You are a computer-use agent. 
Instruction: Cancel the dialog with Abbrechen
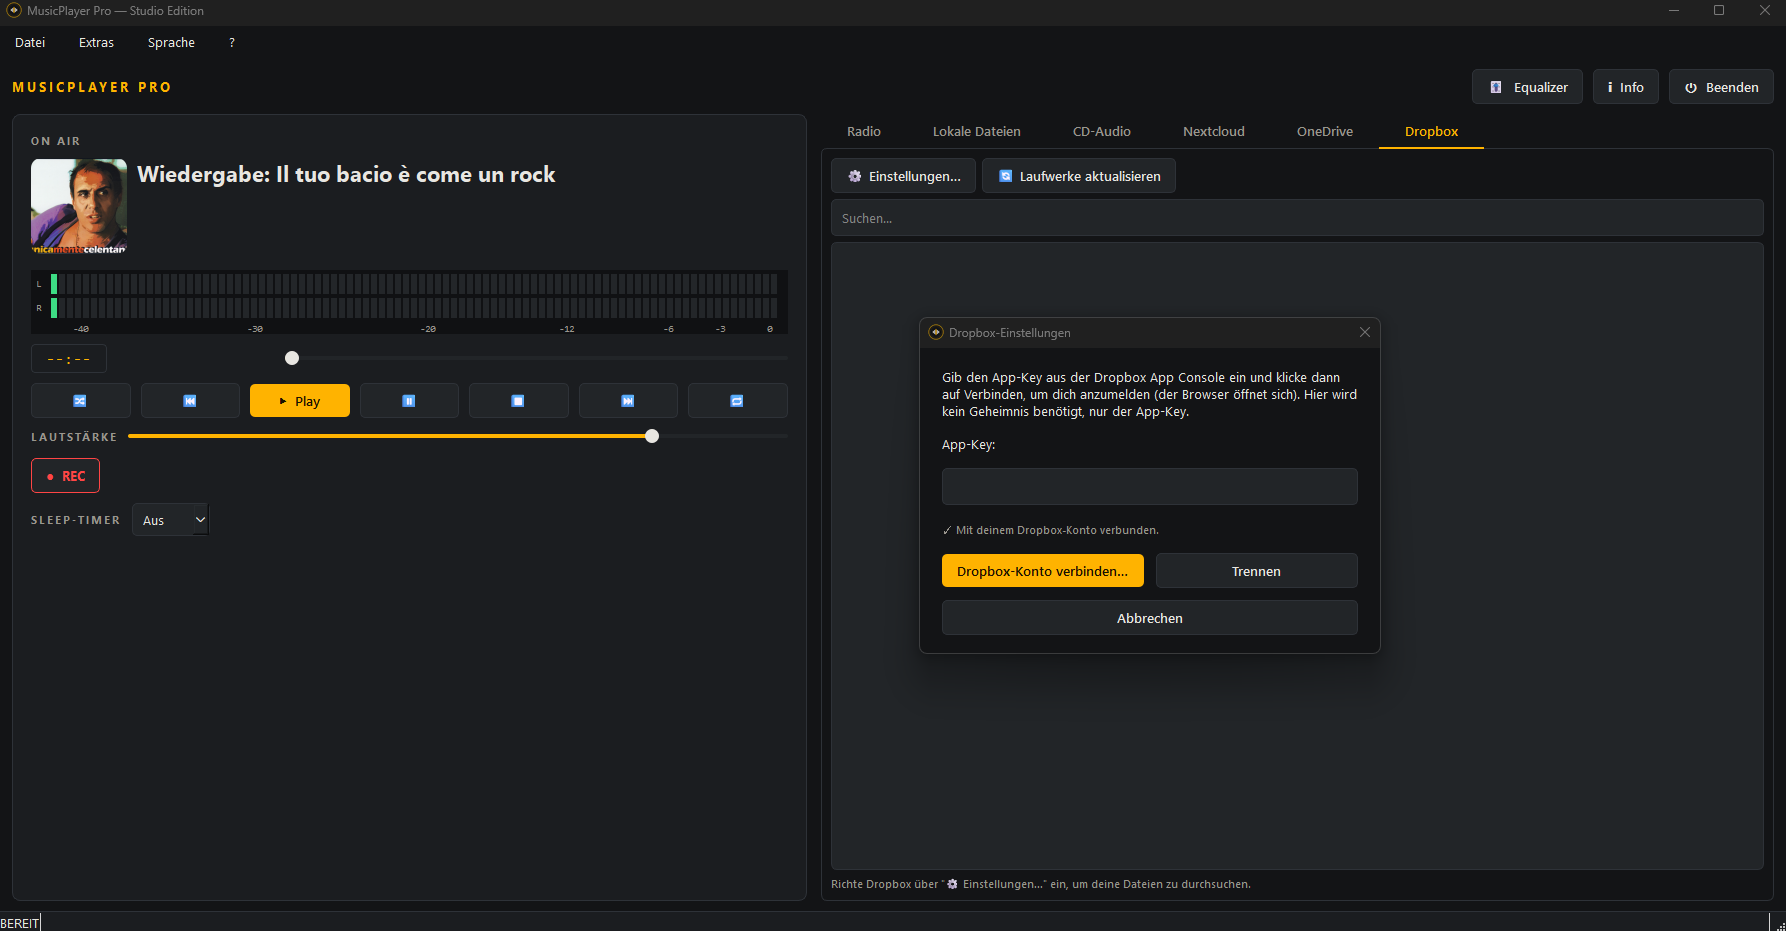1150,618
